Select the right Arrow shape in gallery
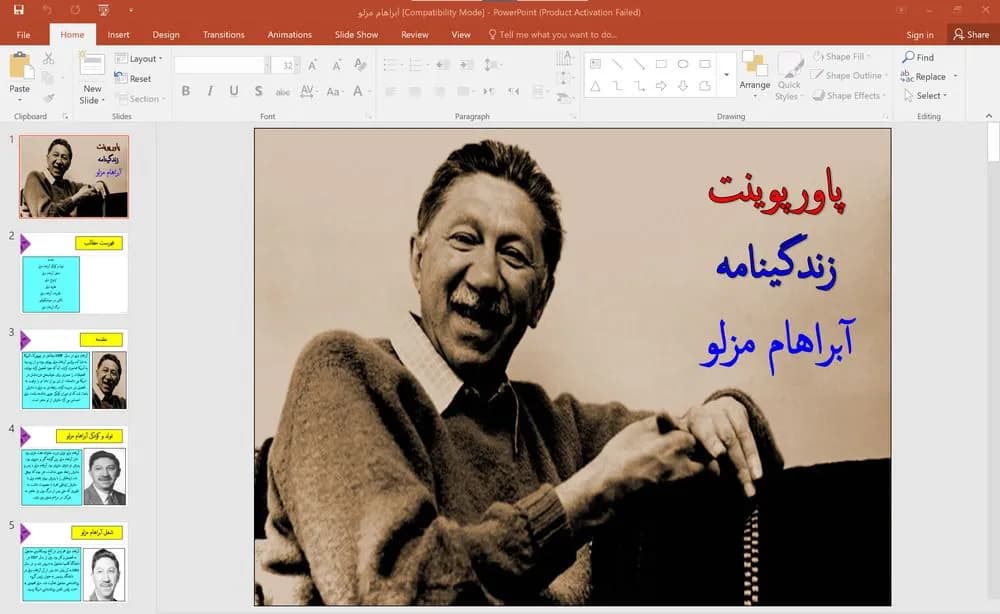The image size is (1000, 614). [661, 86]
